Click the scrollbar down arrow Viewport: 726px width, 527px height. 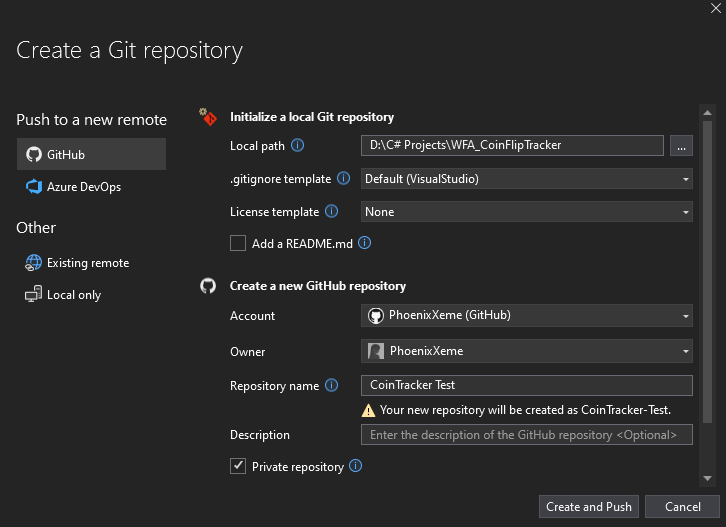click(x=707, y=478)
